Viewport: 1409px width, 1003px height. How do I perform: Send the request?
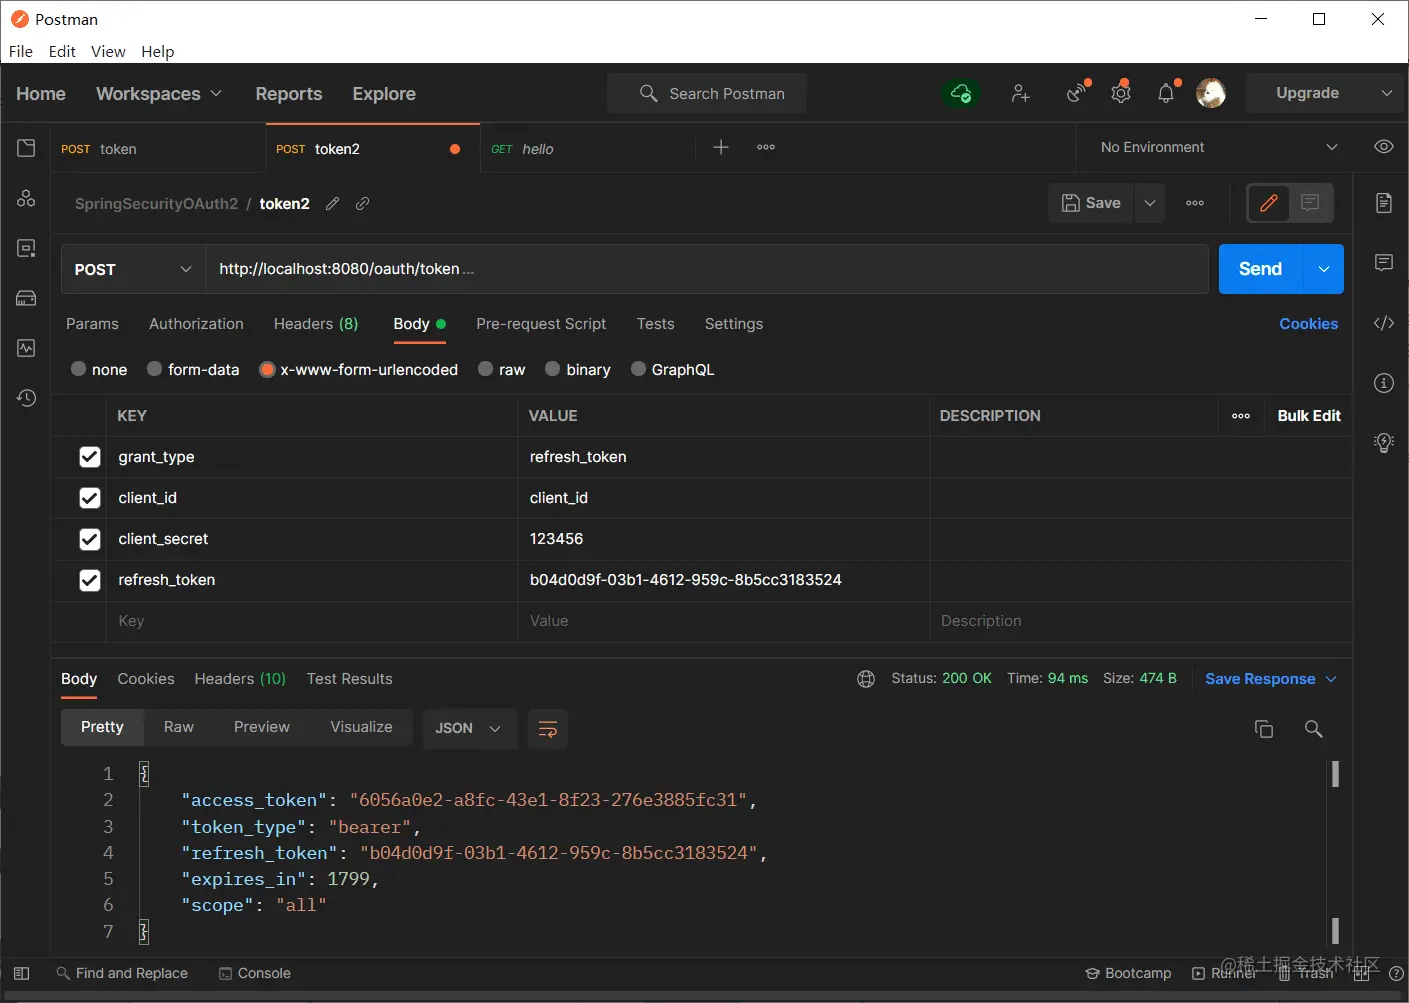click(1261, 269)
